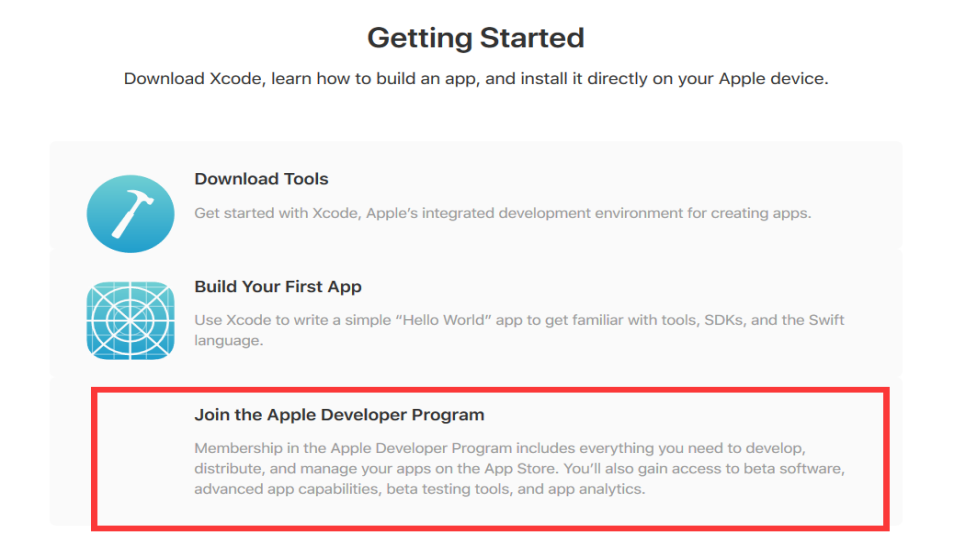Image resolution: width=954 pixels, height=555 pixels.
Task: Click the "Membership in the Apple Developer Program" line
Action: click(x=500, y=449)
